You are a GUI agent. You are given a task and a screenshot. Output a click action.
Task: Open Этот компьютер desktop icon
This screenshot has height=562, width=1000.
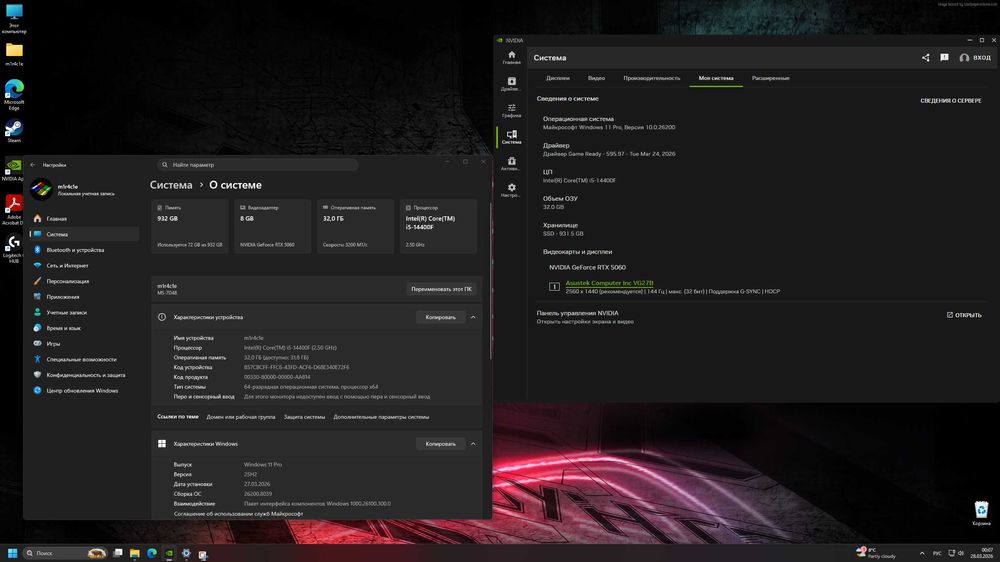coord(14,18)
